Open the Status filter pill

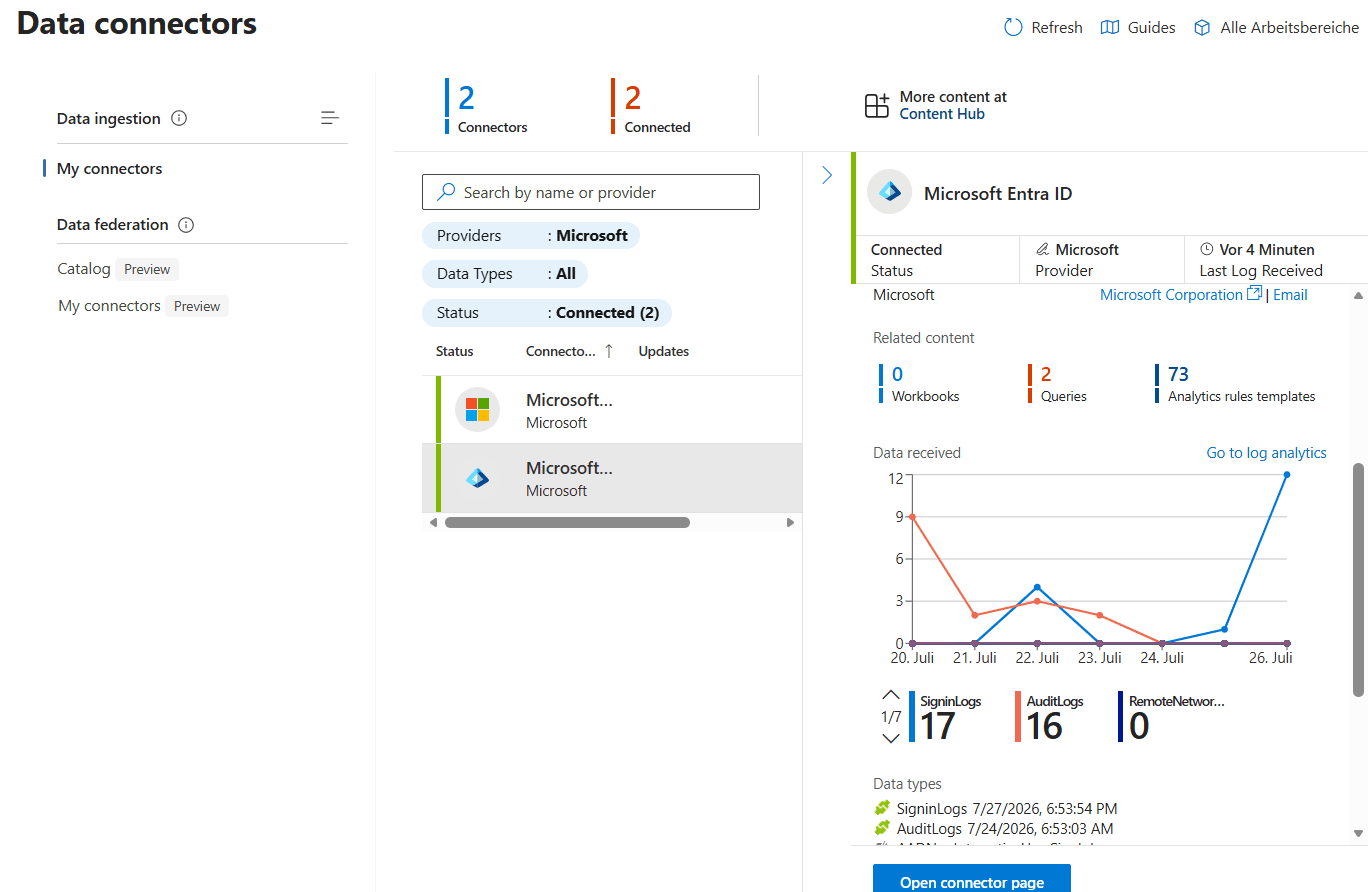(547, 313)
